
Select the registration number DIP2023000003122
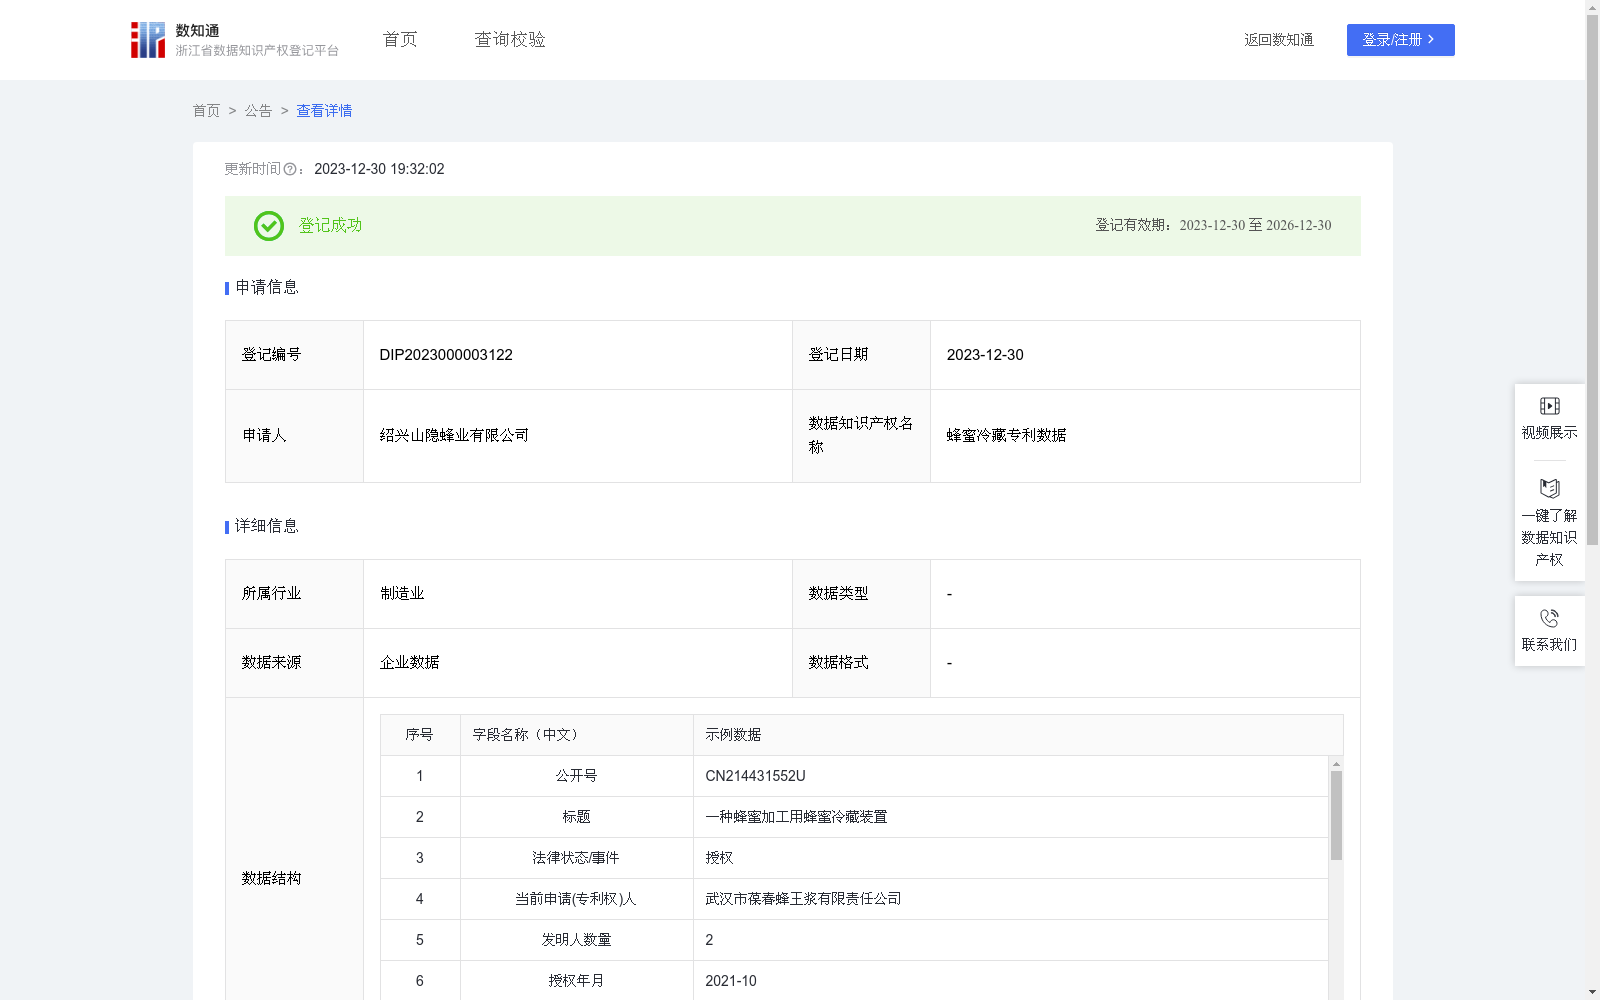point(446,355)
